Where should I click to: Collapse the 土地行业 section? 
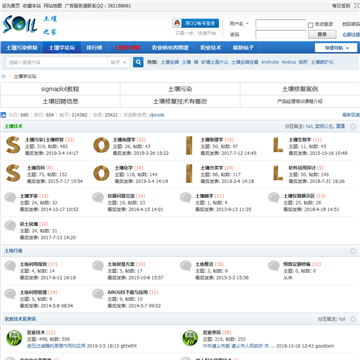tap(353, 251)
